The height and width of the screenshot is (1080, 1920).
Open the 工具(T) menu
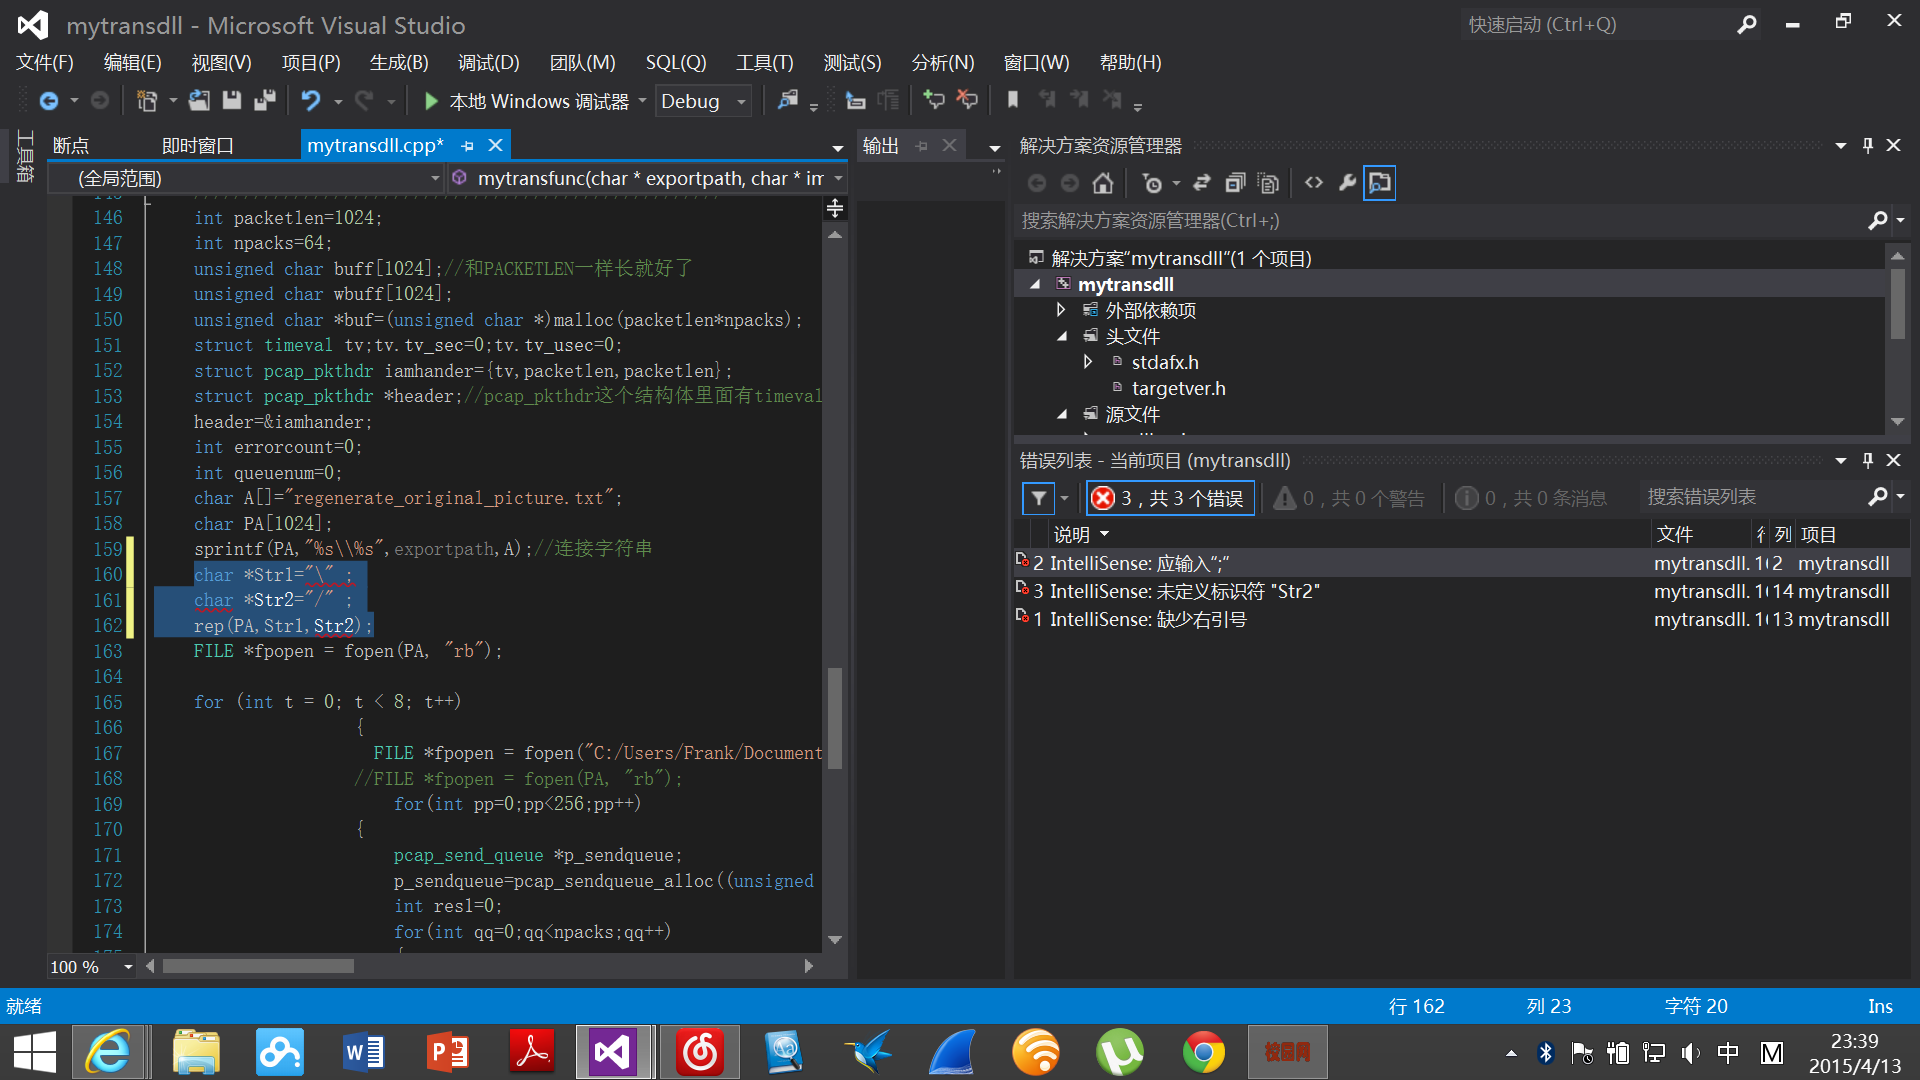[765, 63]
